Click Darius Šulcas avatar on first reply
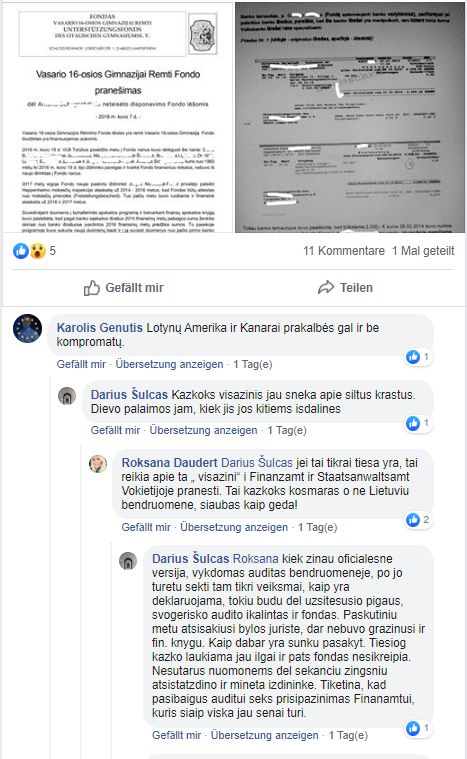This screenshot has width=467, height=759. point(67,396)
